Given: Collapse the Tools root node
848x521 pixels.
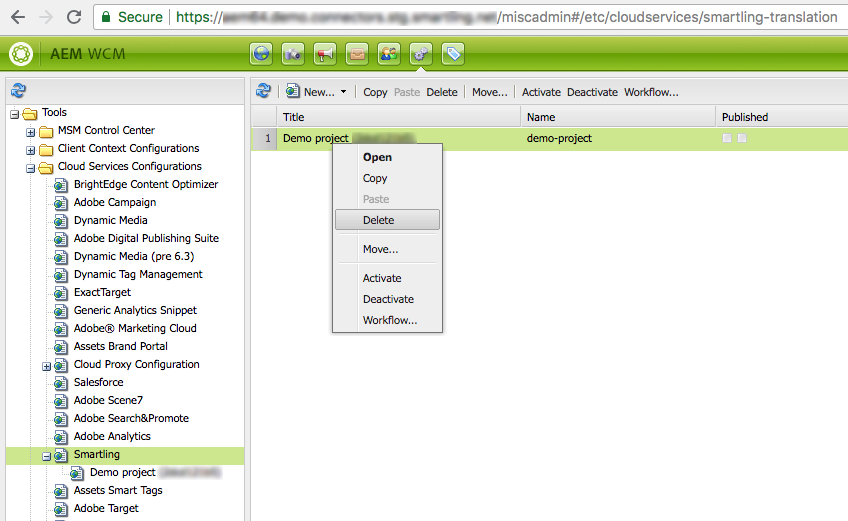Looking at the screenshot, I should [15, 114].
